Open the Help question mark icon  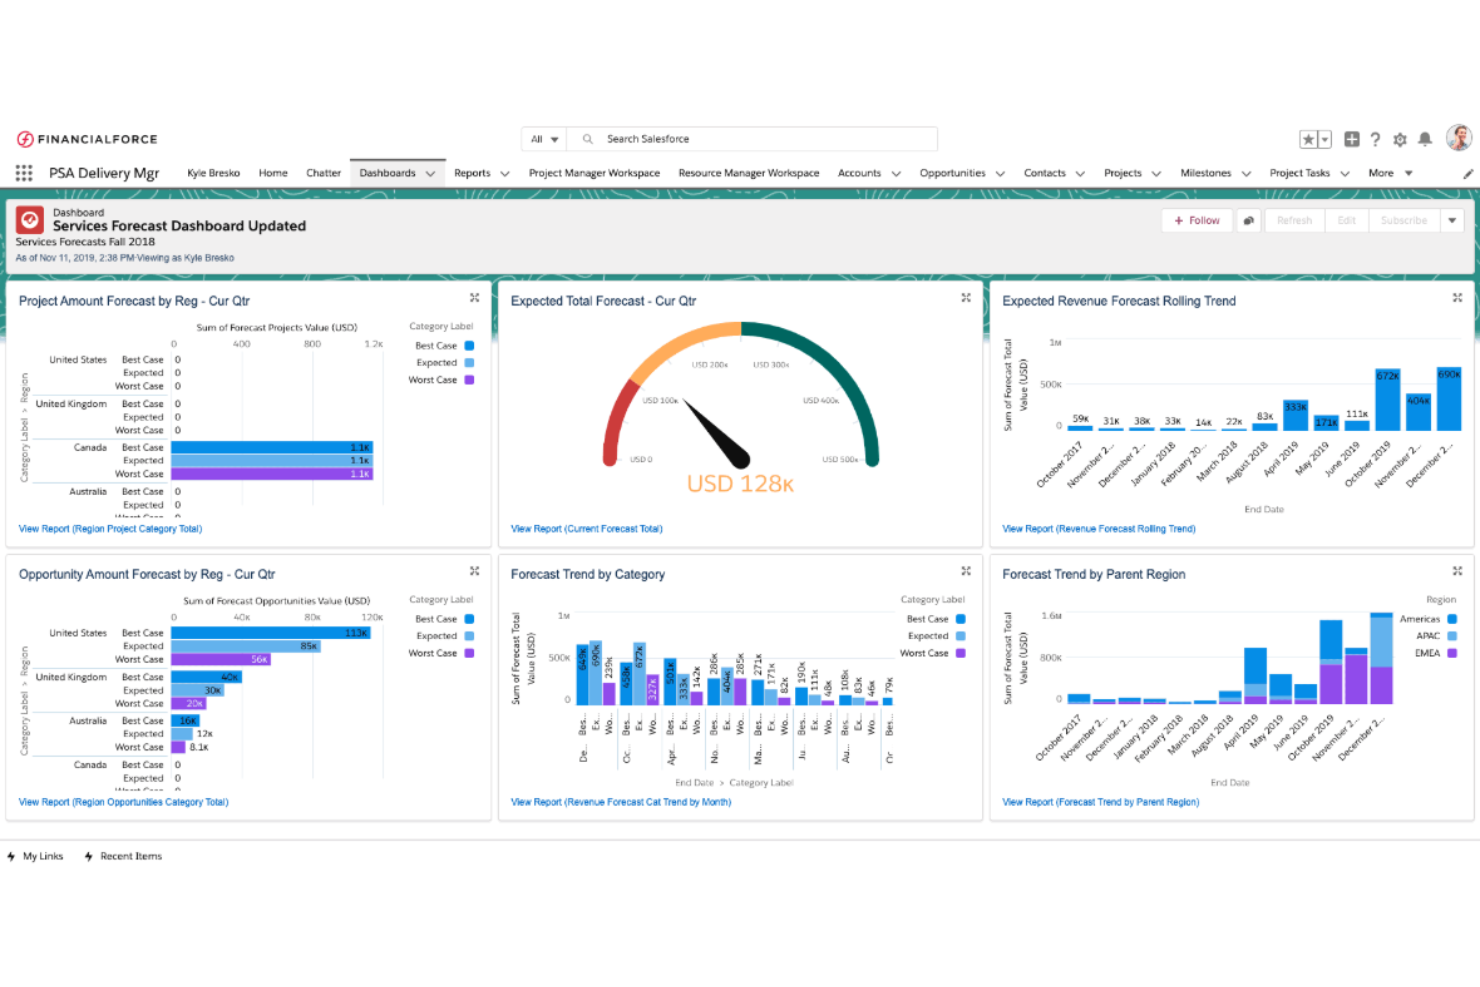point(1376,139)
